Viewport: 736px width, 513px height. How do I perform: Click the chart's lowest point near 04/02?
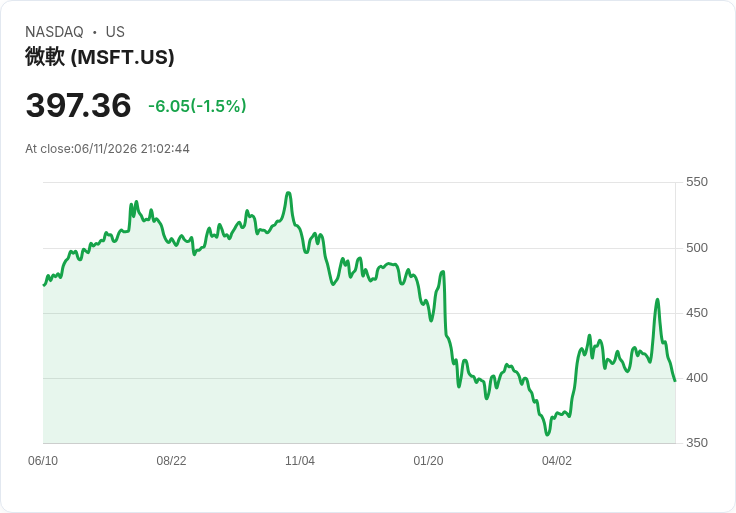(547, 434)
